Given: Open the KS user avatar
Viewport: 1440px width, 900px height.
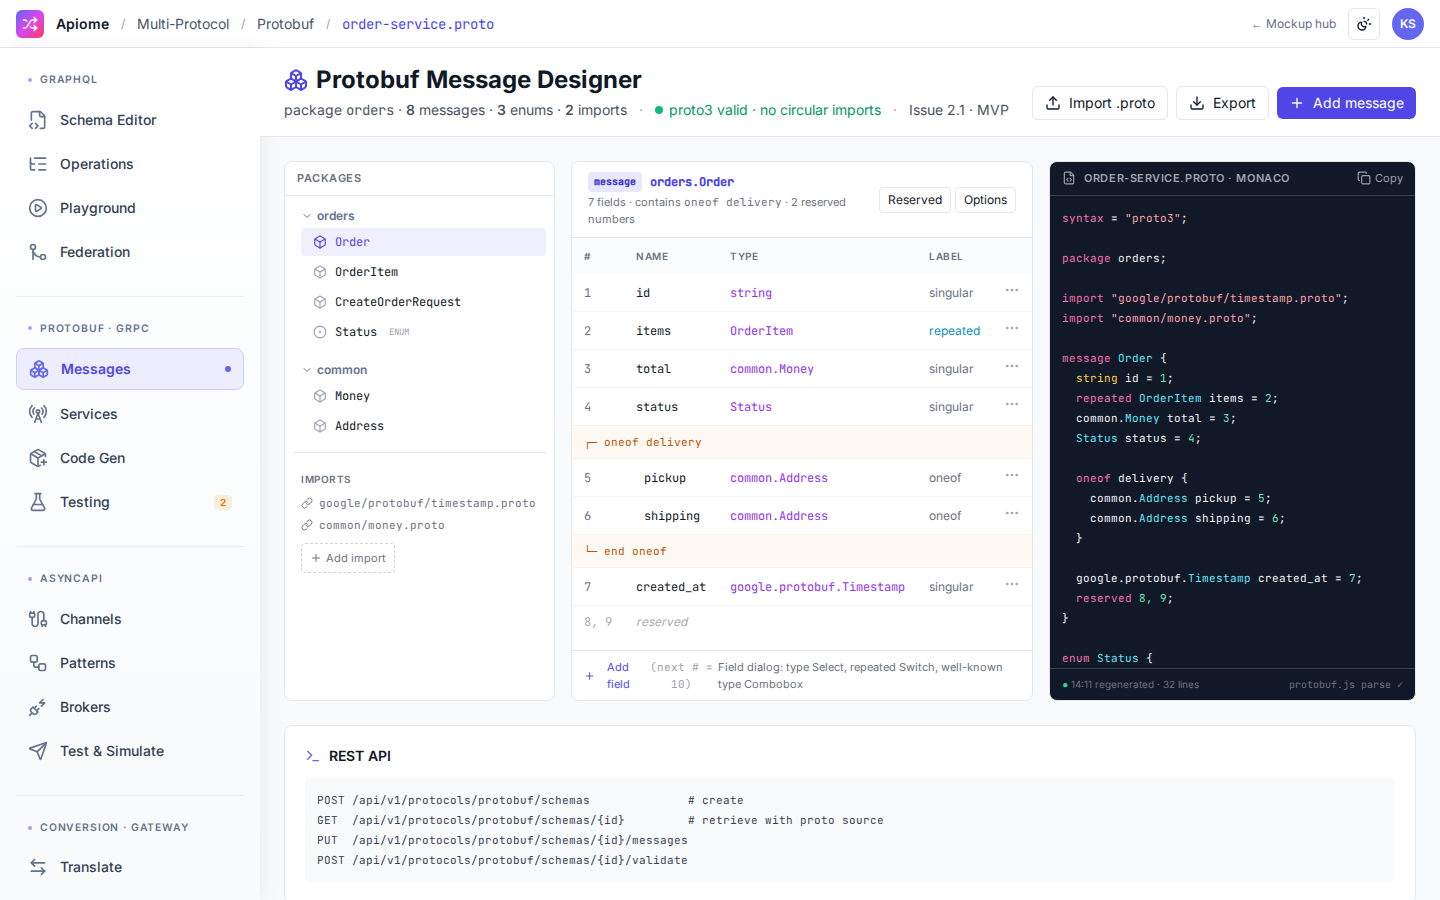Looking at the screenshot, I should [x=1408, y=24].
